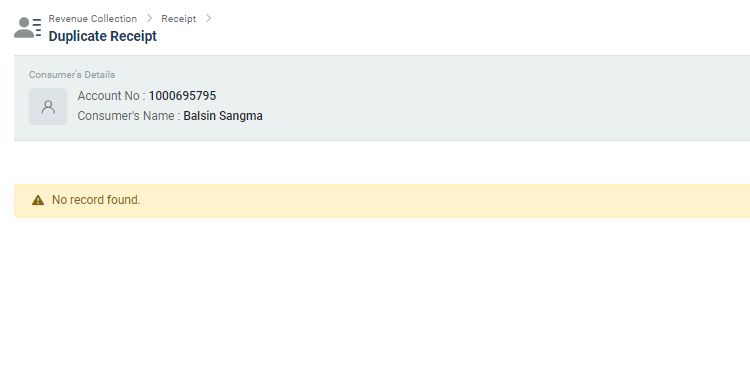Click the word Sangma in consumer name
750x379 pixels.
pyautogui.click(x=243, y=116)
